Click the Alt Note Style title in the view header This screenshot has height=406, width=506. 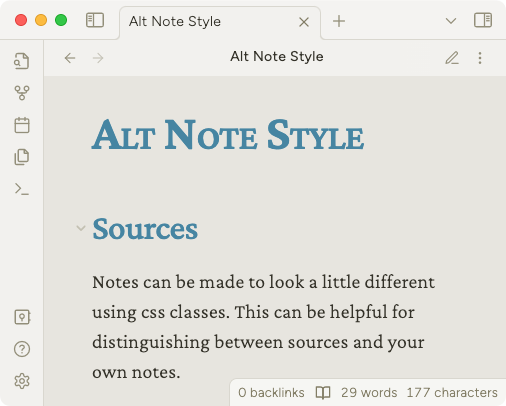click(277, 57)
